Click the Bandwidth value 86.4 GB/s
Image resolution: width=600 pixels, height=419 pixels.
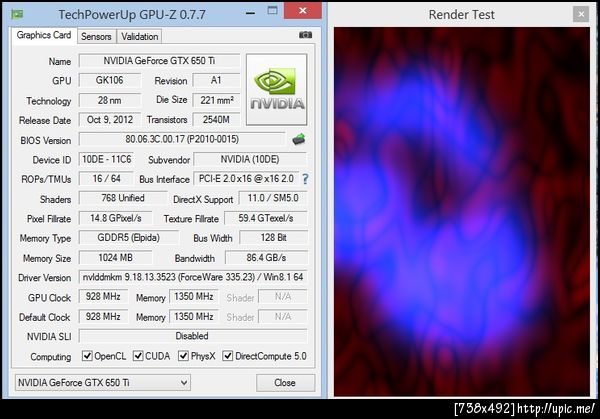point(266,258)
